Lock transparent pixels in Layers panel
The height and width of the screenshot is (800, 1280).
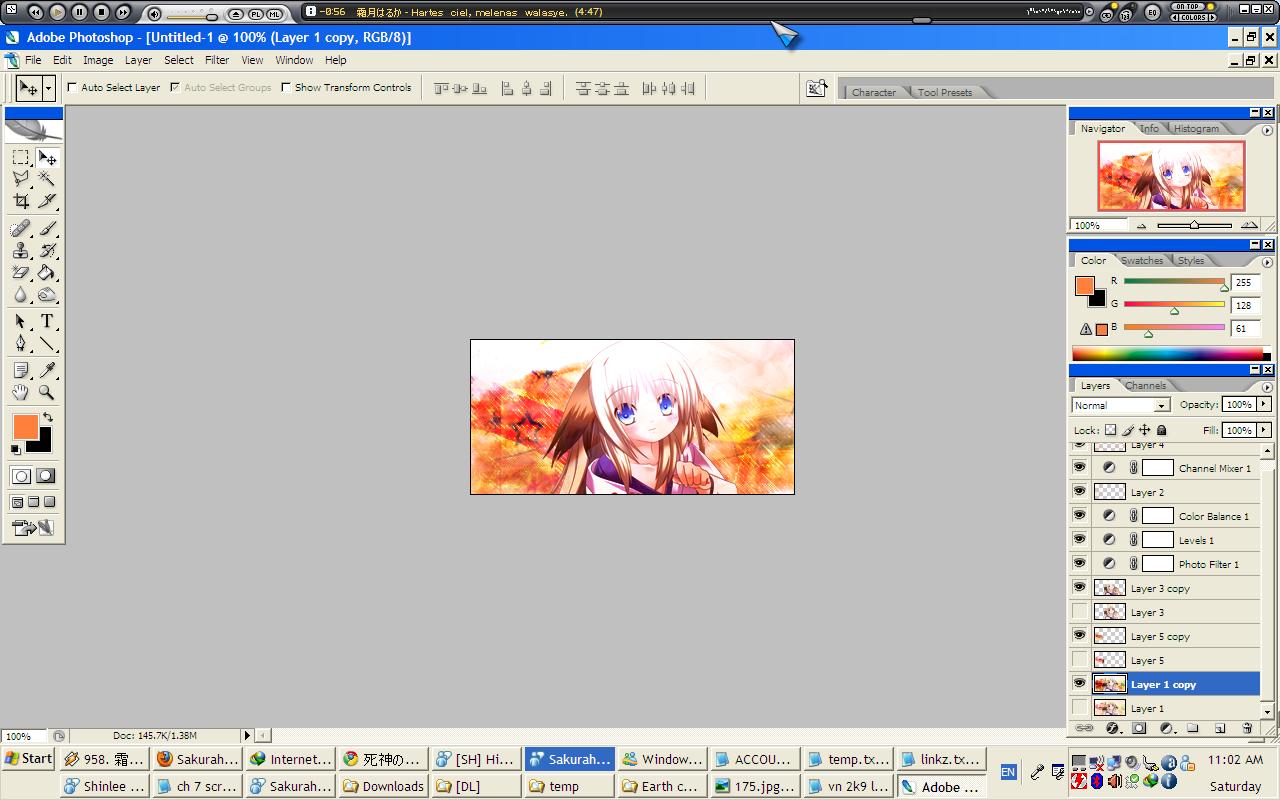pos(1111,430)
